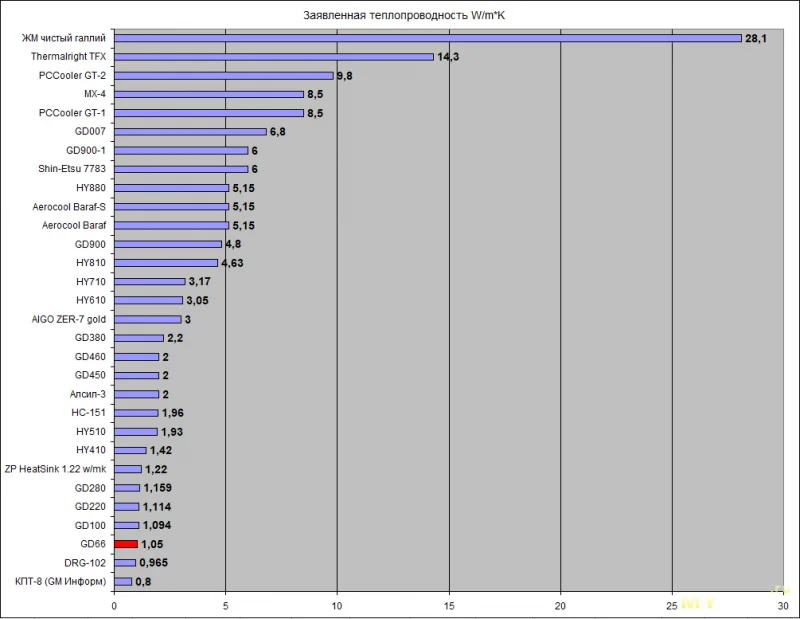Click the HY710 label

point(91,281)
